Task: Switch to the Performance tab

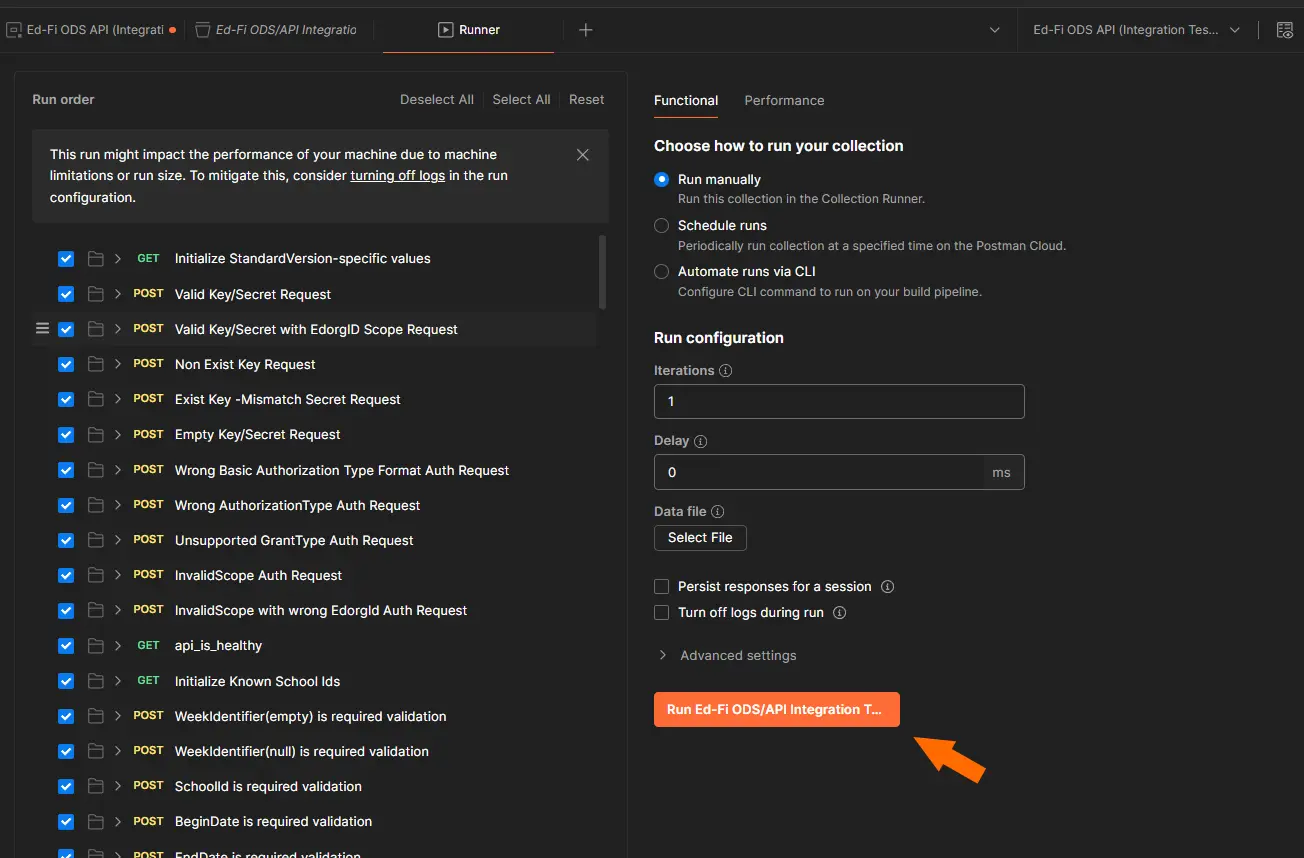Action: 784,101
